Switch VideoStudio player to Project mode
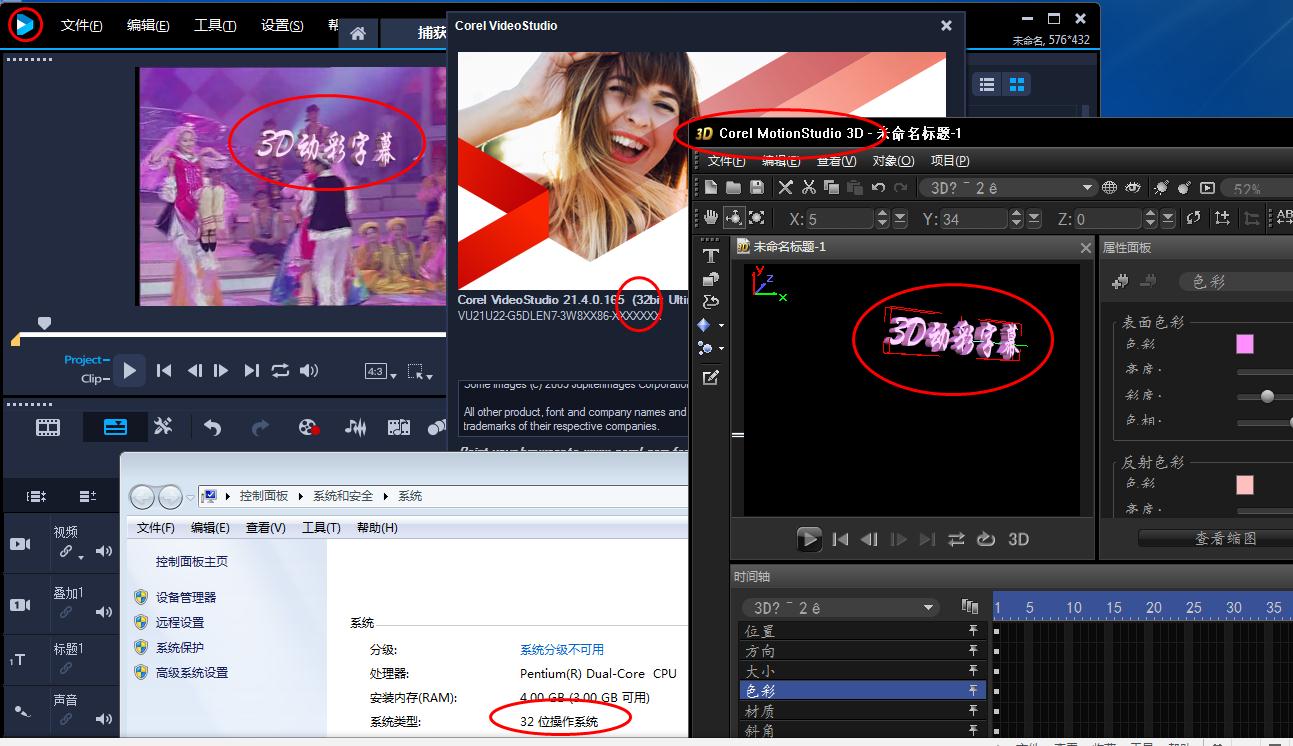This screenshot has width=1293, height=746. 87,360
